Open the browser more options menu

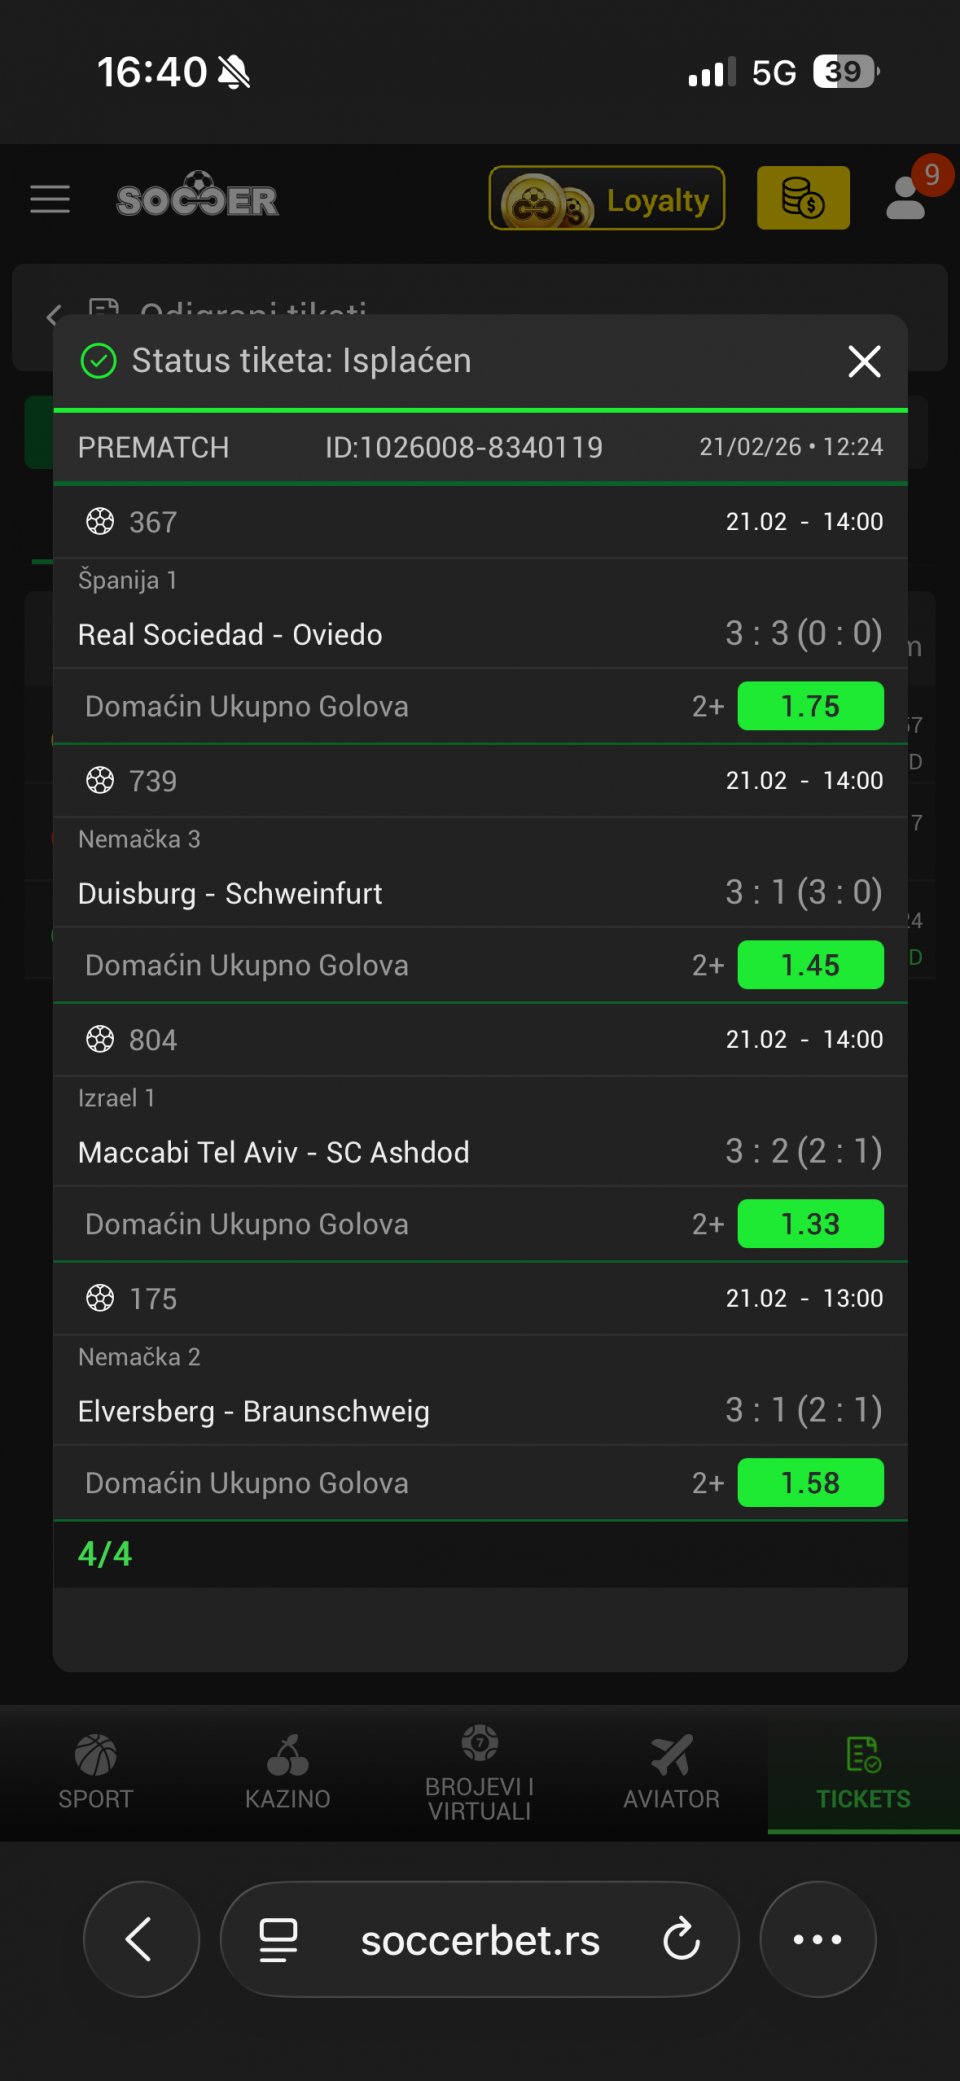817,1939
